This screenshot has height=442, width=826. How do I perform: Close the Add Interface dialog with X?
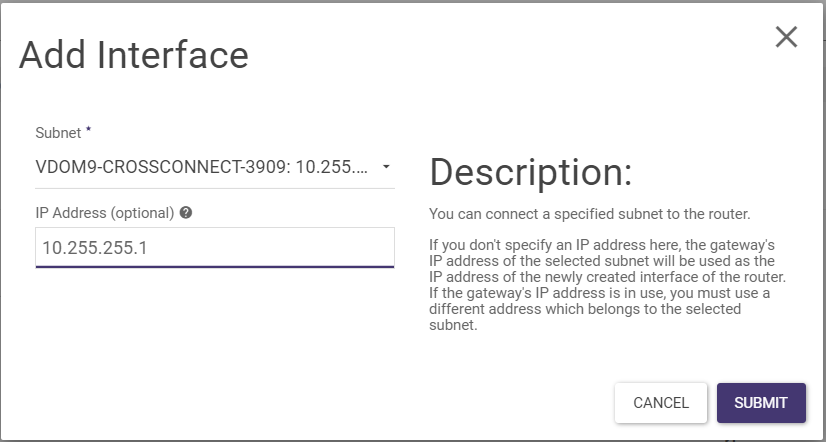click(786, 38)
